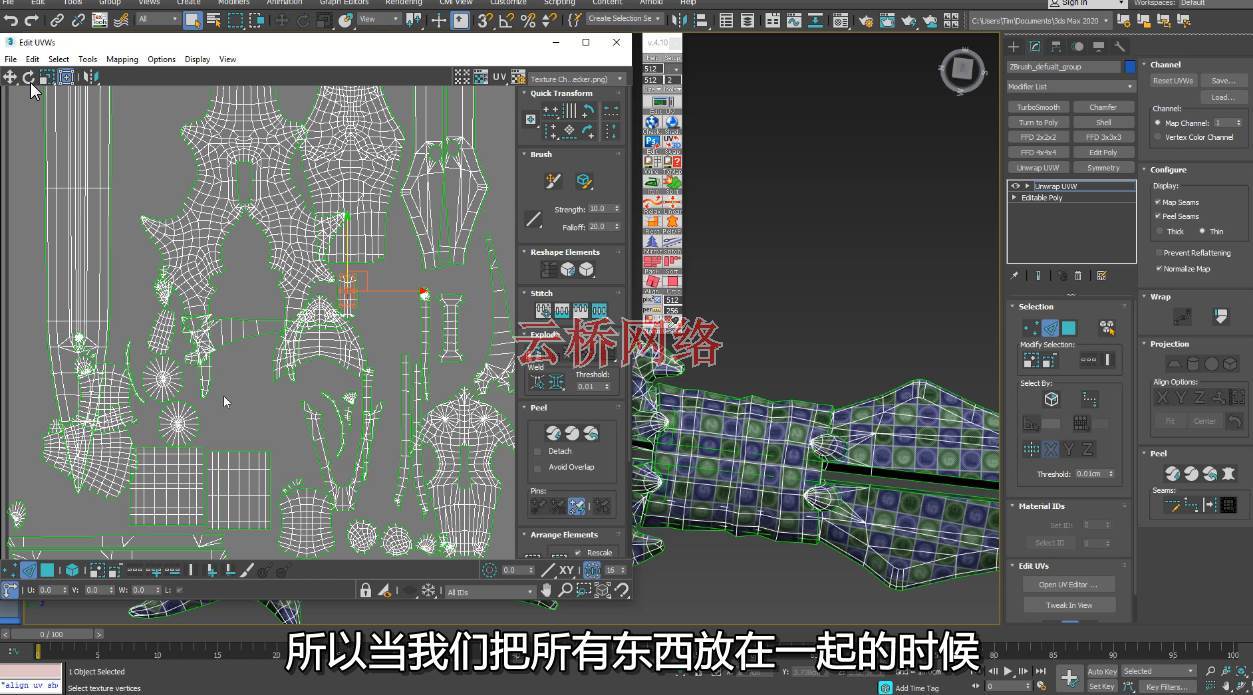Viewport: 1253px width, 695px height.
Task: Click the Zoom magnifier tool in UV editor
Action: click(566, 591)
